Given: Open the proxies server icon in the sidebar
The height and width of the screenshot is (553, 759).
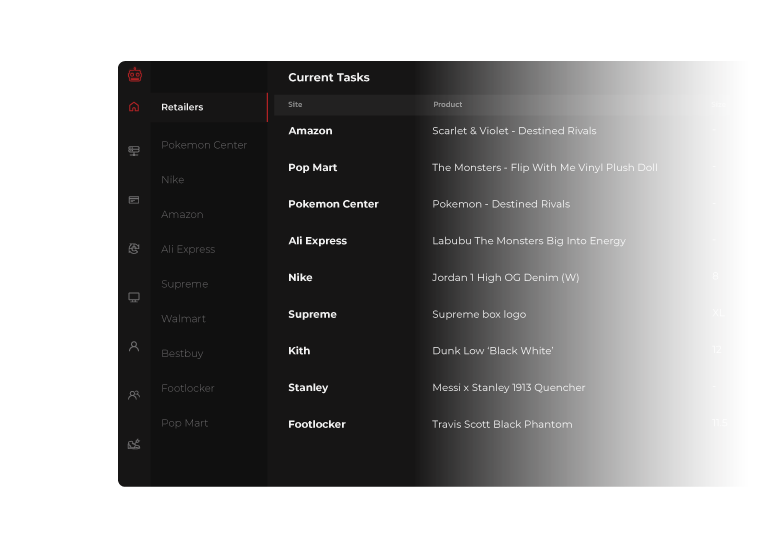Looking at the screenshot, I should point(134,151).
